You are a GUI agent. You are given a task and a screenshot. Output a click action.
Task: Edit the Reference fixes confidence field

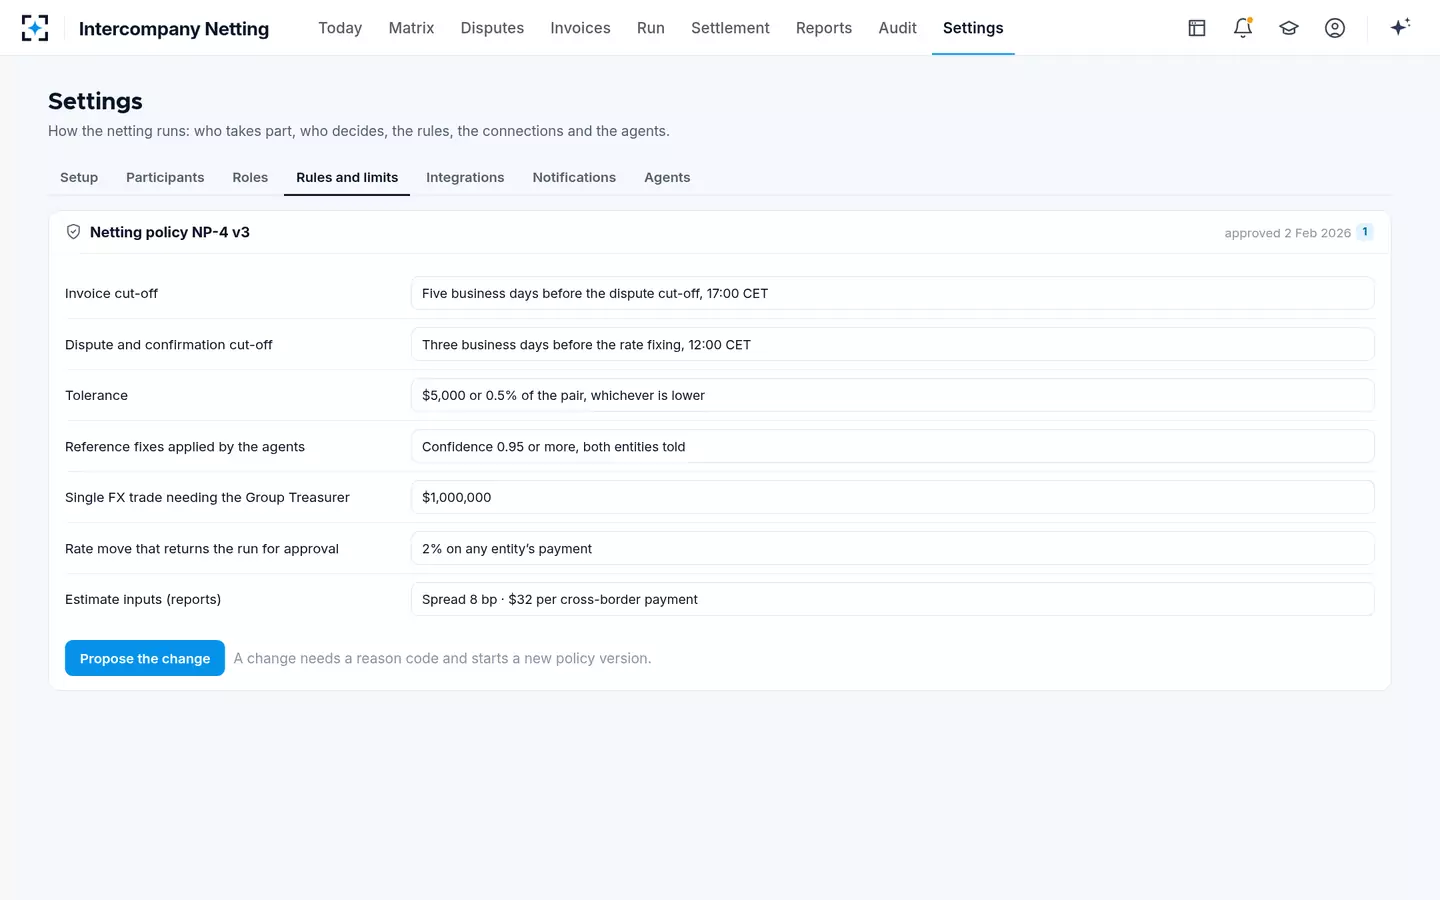pyautogui.click(x=892, y=446)
